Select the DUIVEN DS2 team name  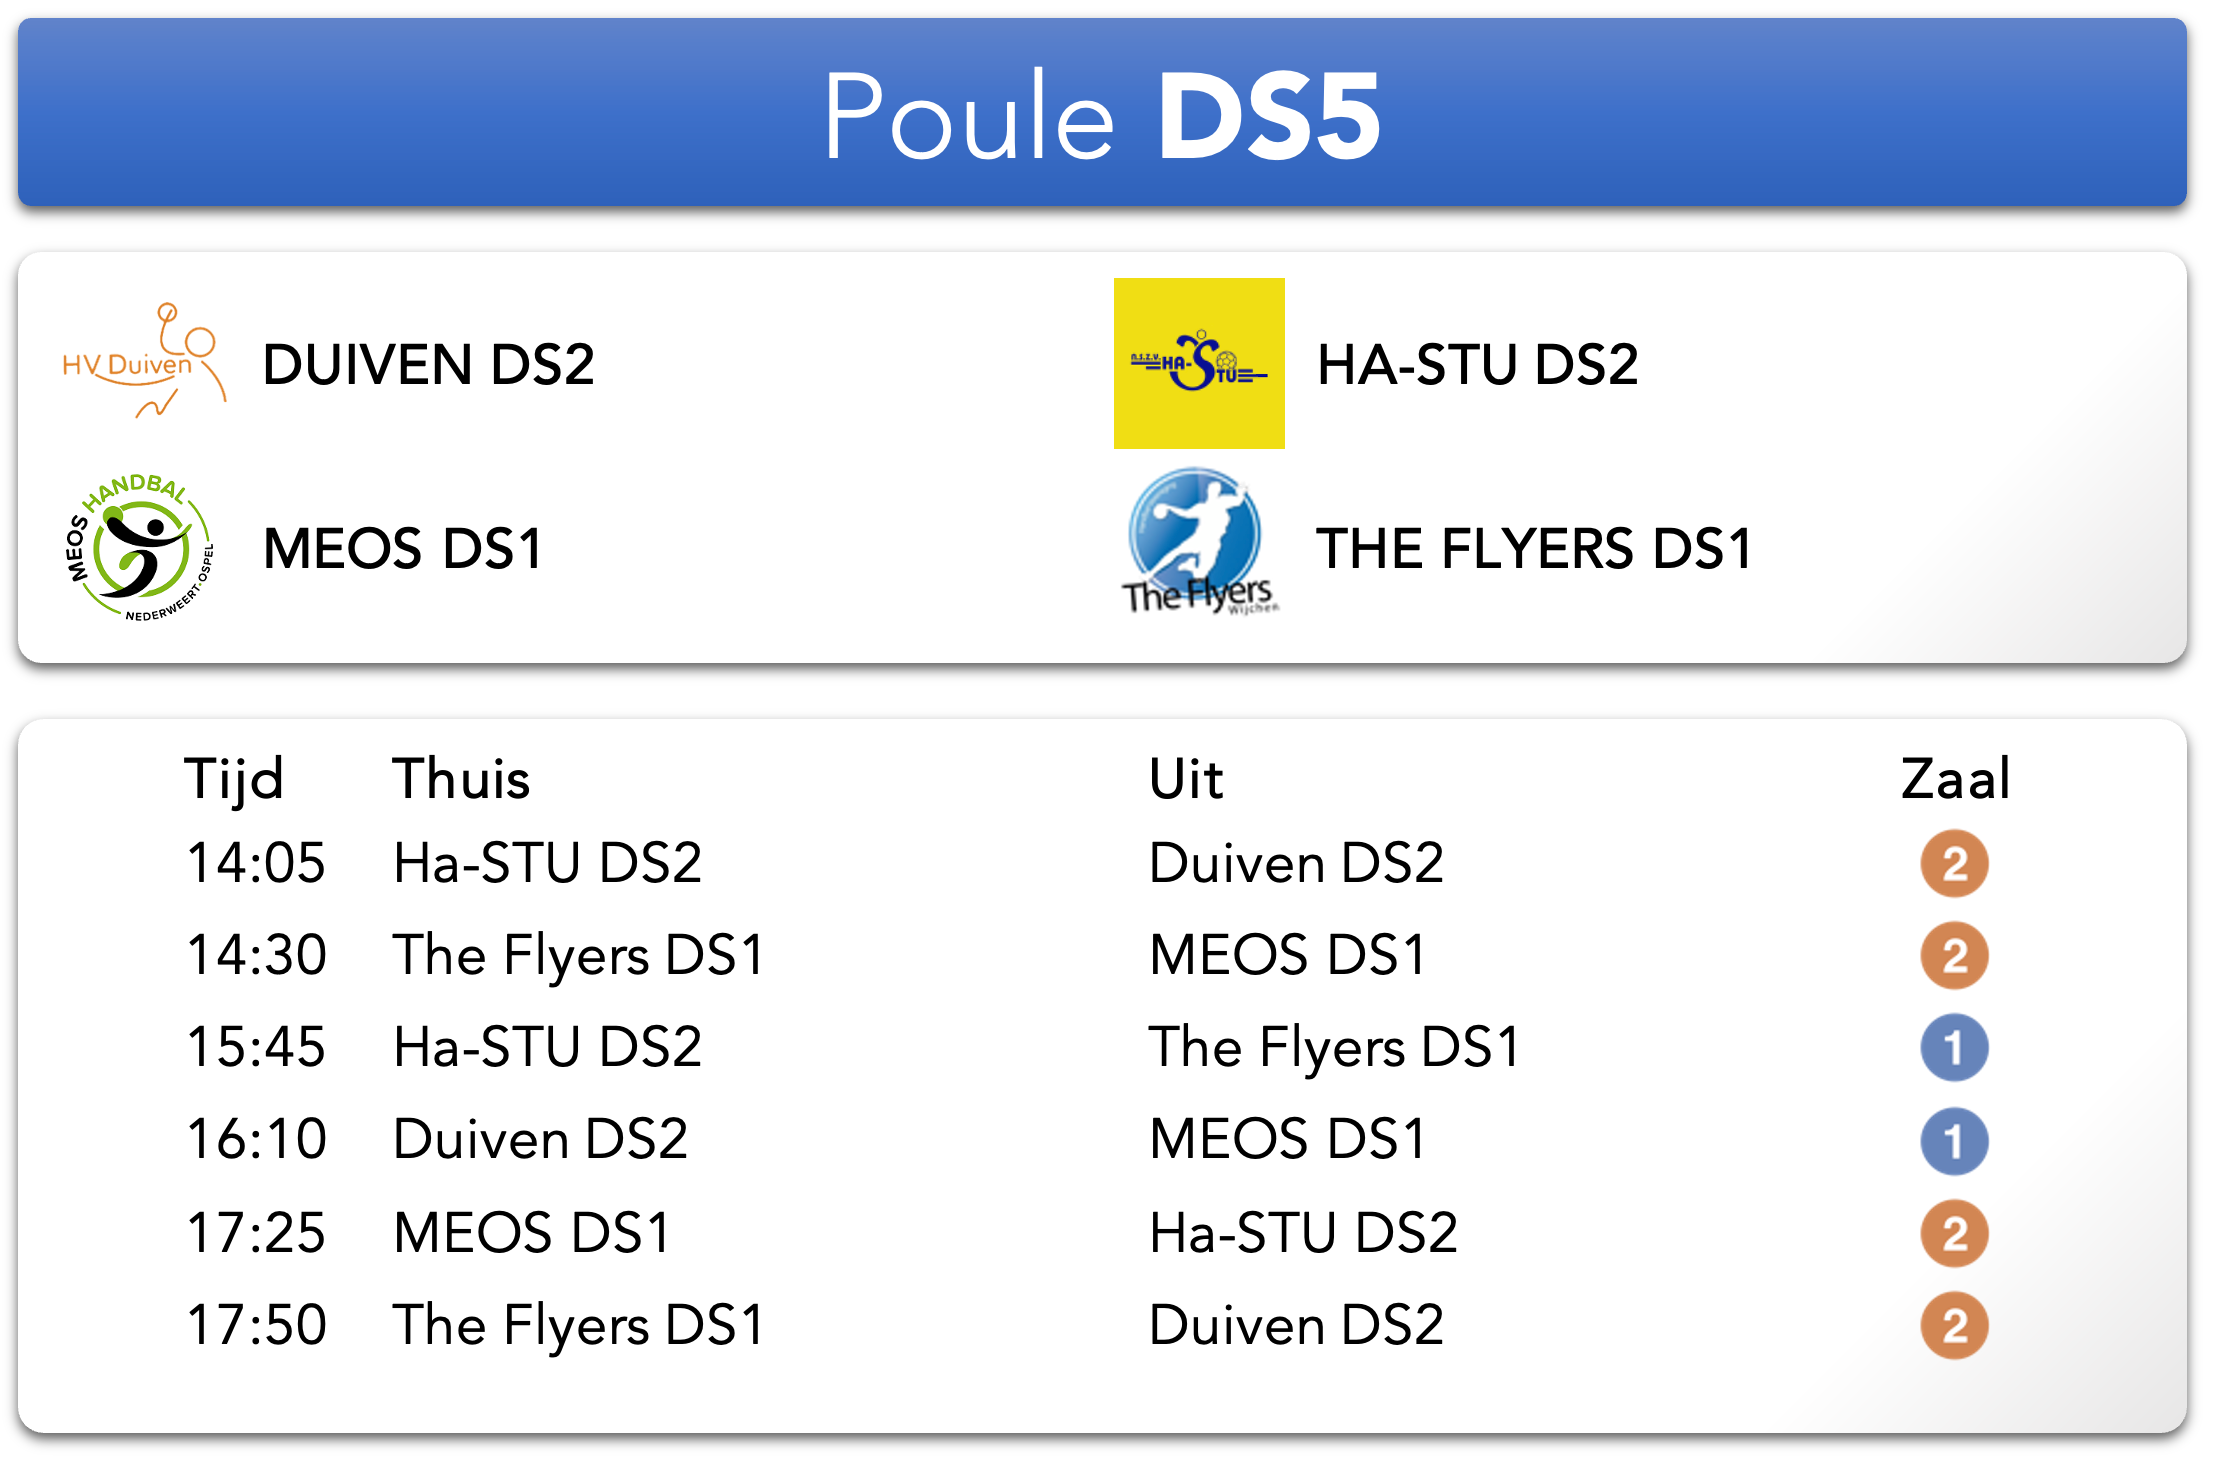coord(428,364)
